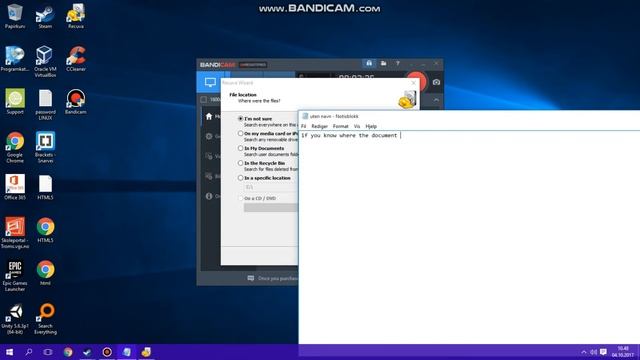The width and height of the screenshot is (640, 360).
Task: Select the password UNIX file icon
Action: click(x=45, y=104)
